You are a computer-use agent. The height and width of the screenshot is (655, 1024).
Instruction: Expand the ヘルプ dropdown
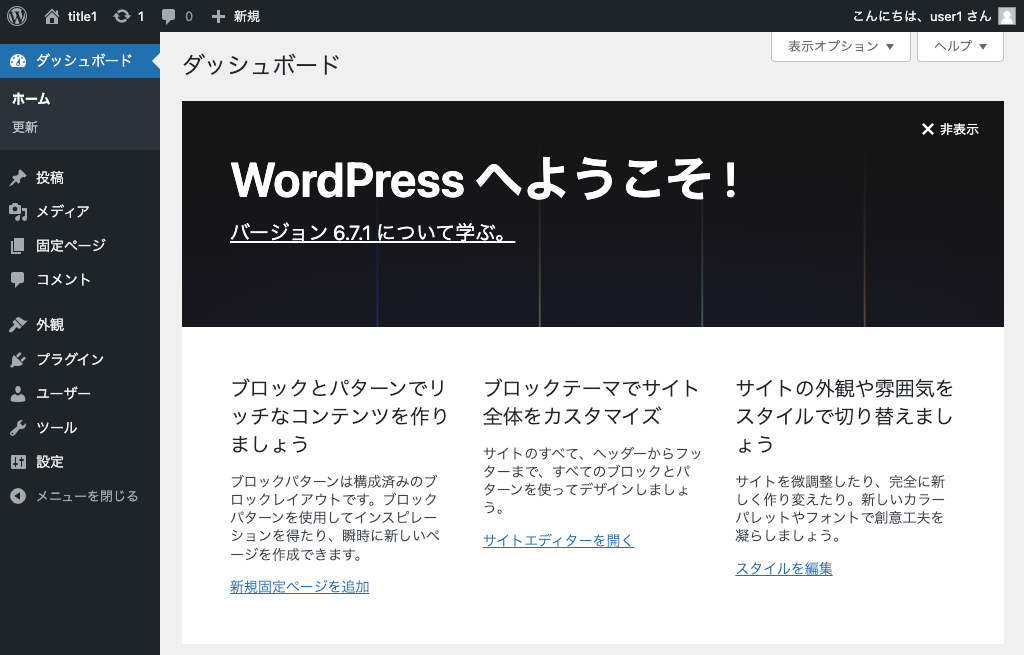click(960, 46)
